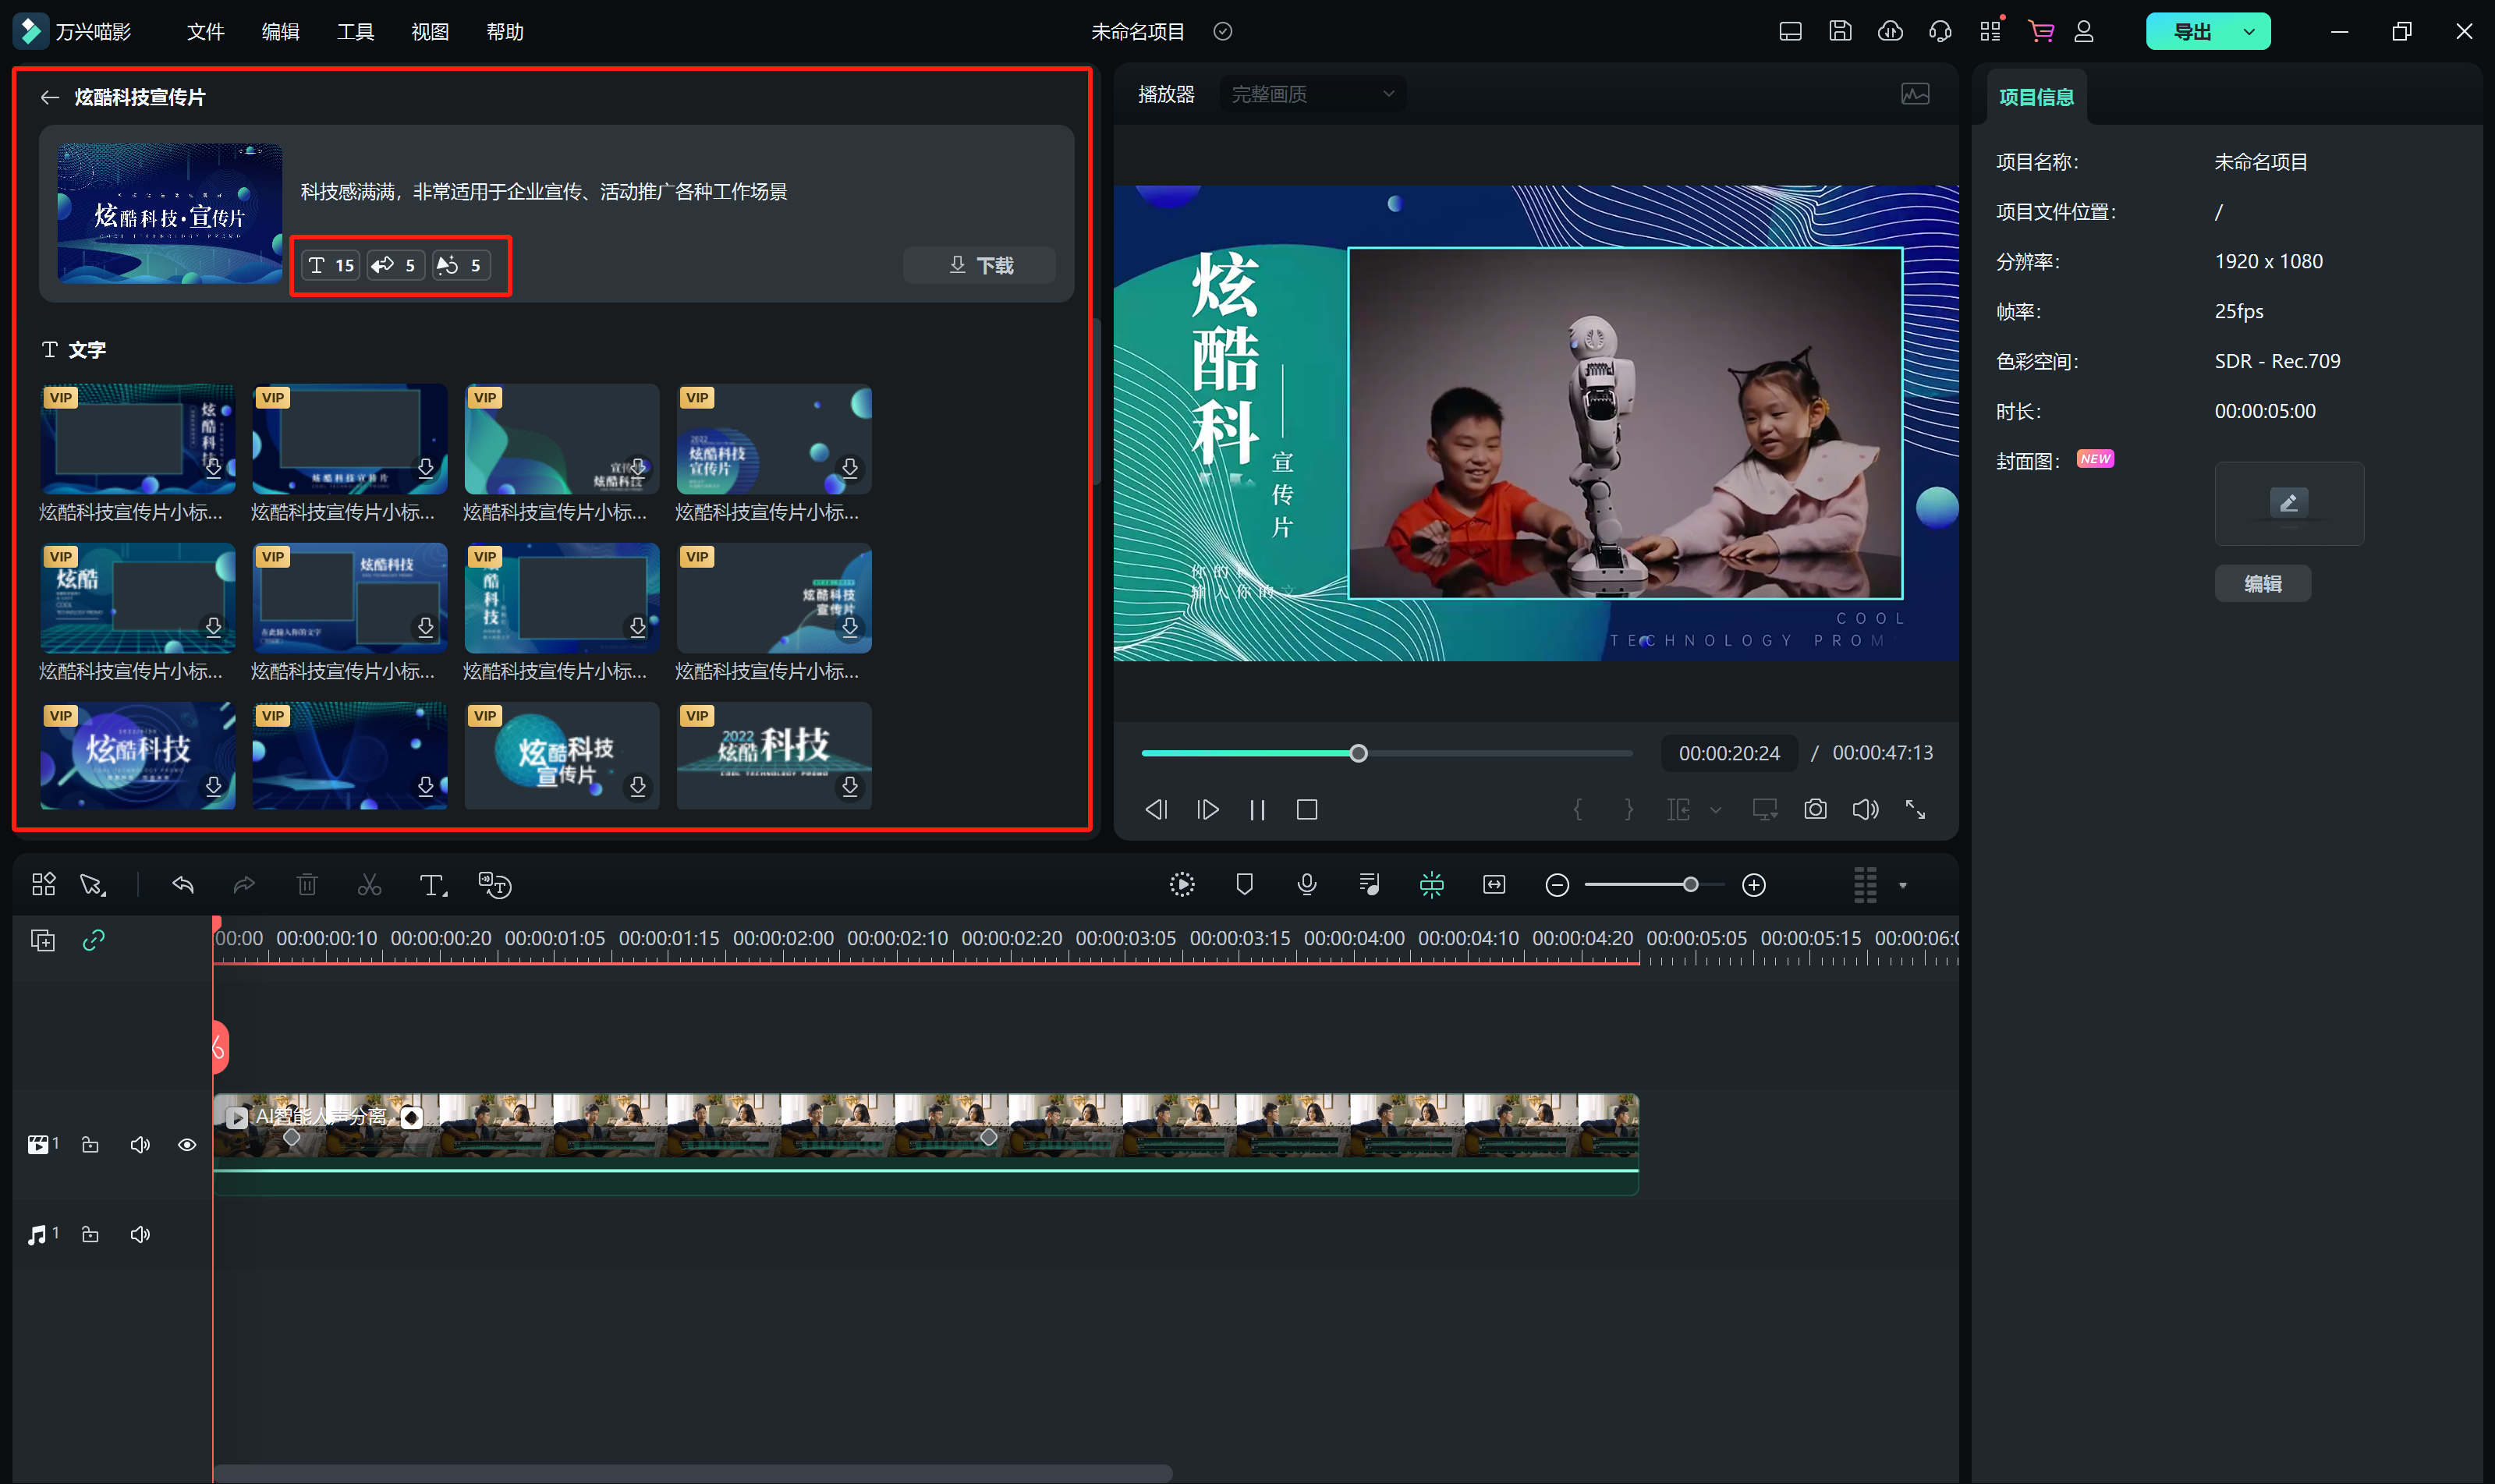Image resolution: width=2495 pixels, height=1484 pixels.
Task: Click the marker shield icon
Action: point(1244,884)
